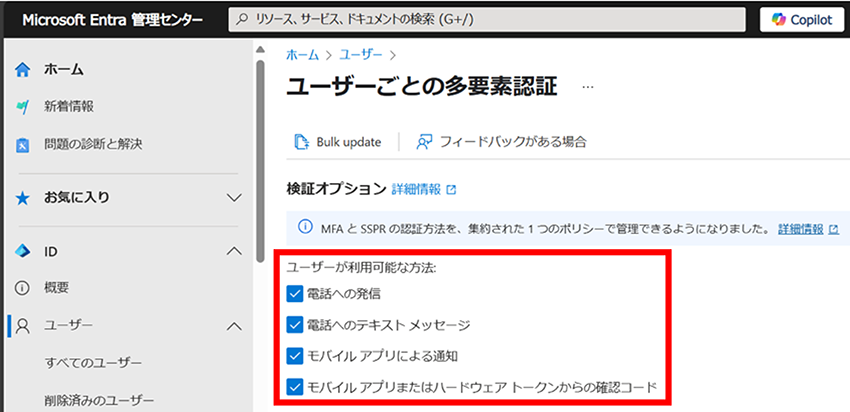This screenshot has width=850, height=412.
Task: Open the ellipsis more options beside page title
Action: point(588,87)
